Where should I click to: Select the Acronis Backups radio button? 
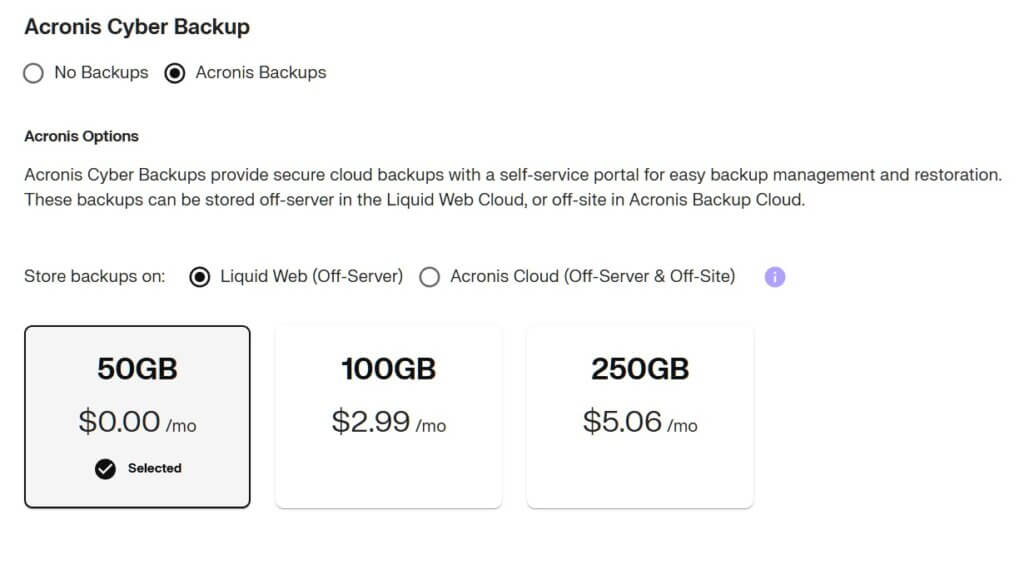coord(174,72)
